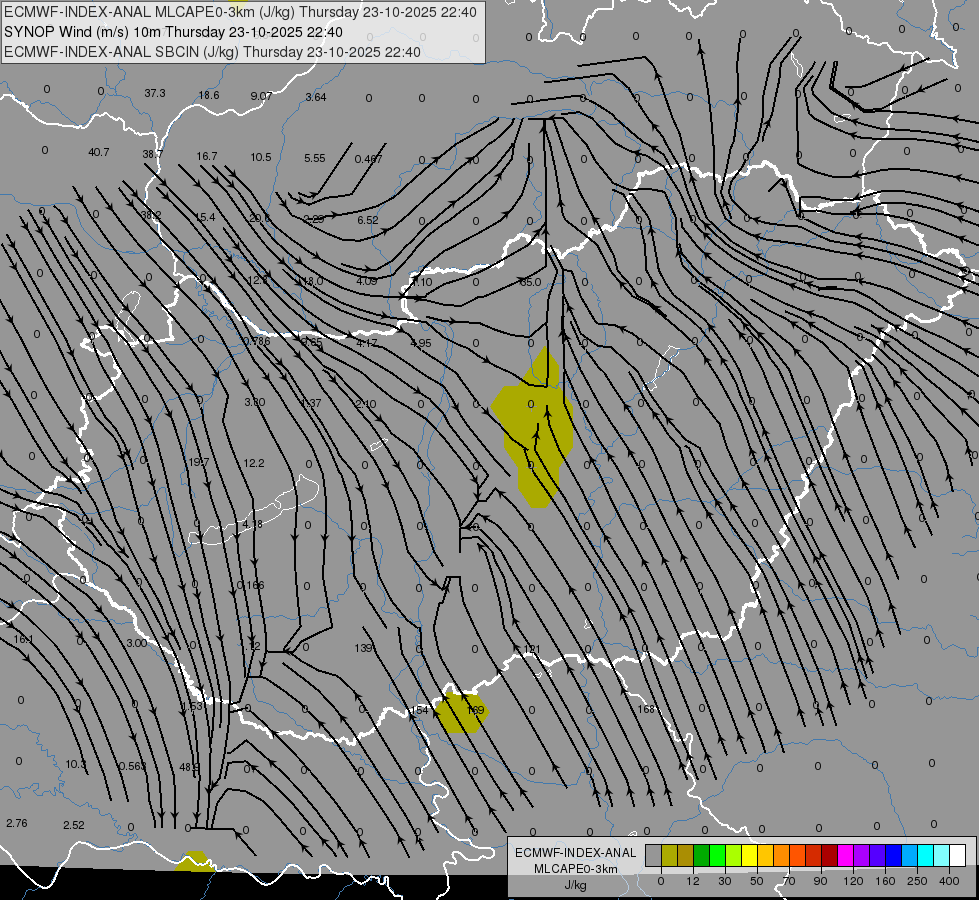
Task: Select the white swatch at the legend end
Action: [958, 855]
